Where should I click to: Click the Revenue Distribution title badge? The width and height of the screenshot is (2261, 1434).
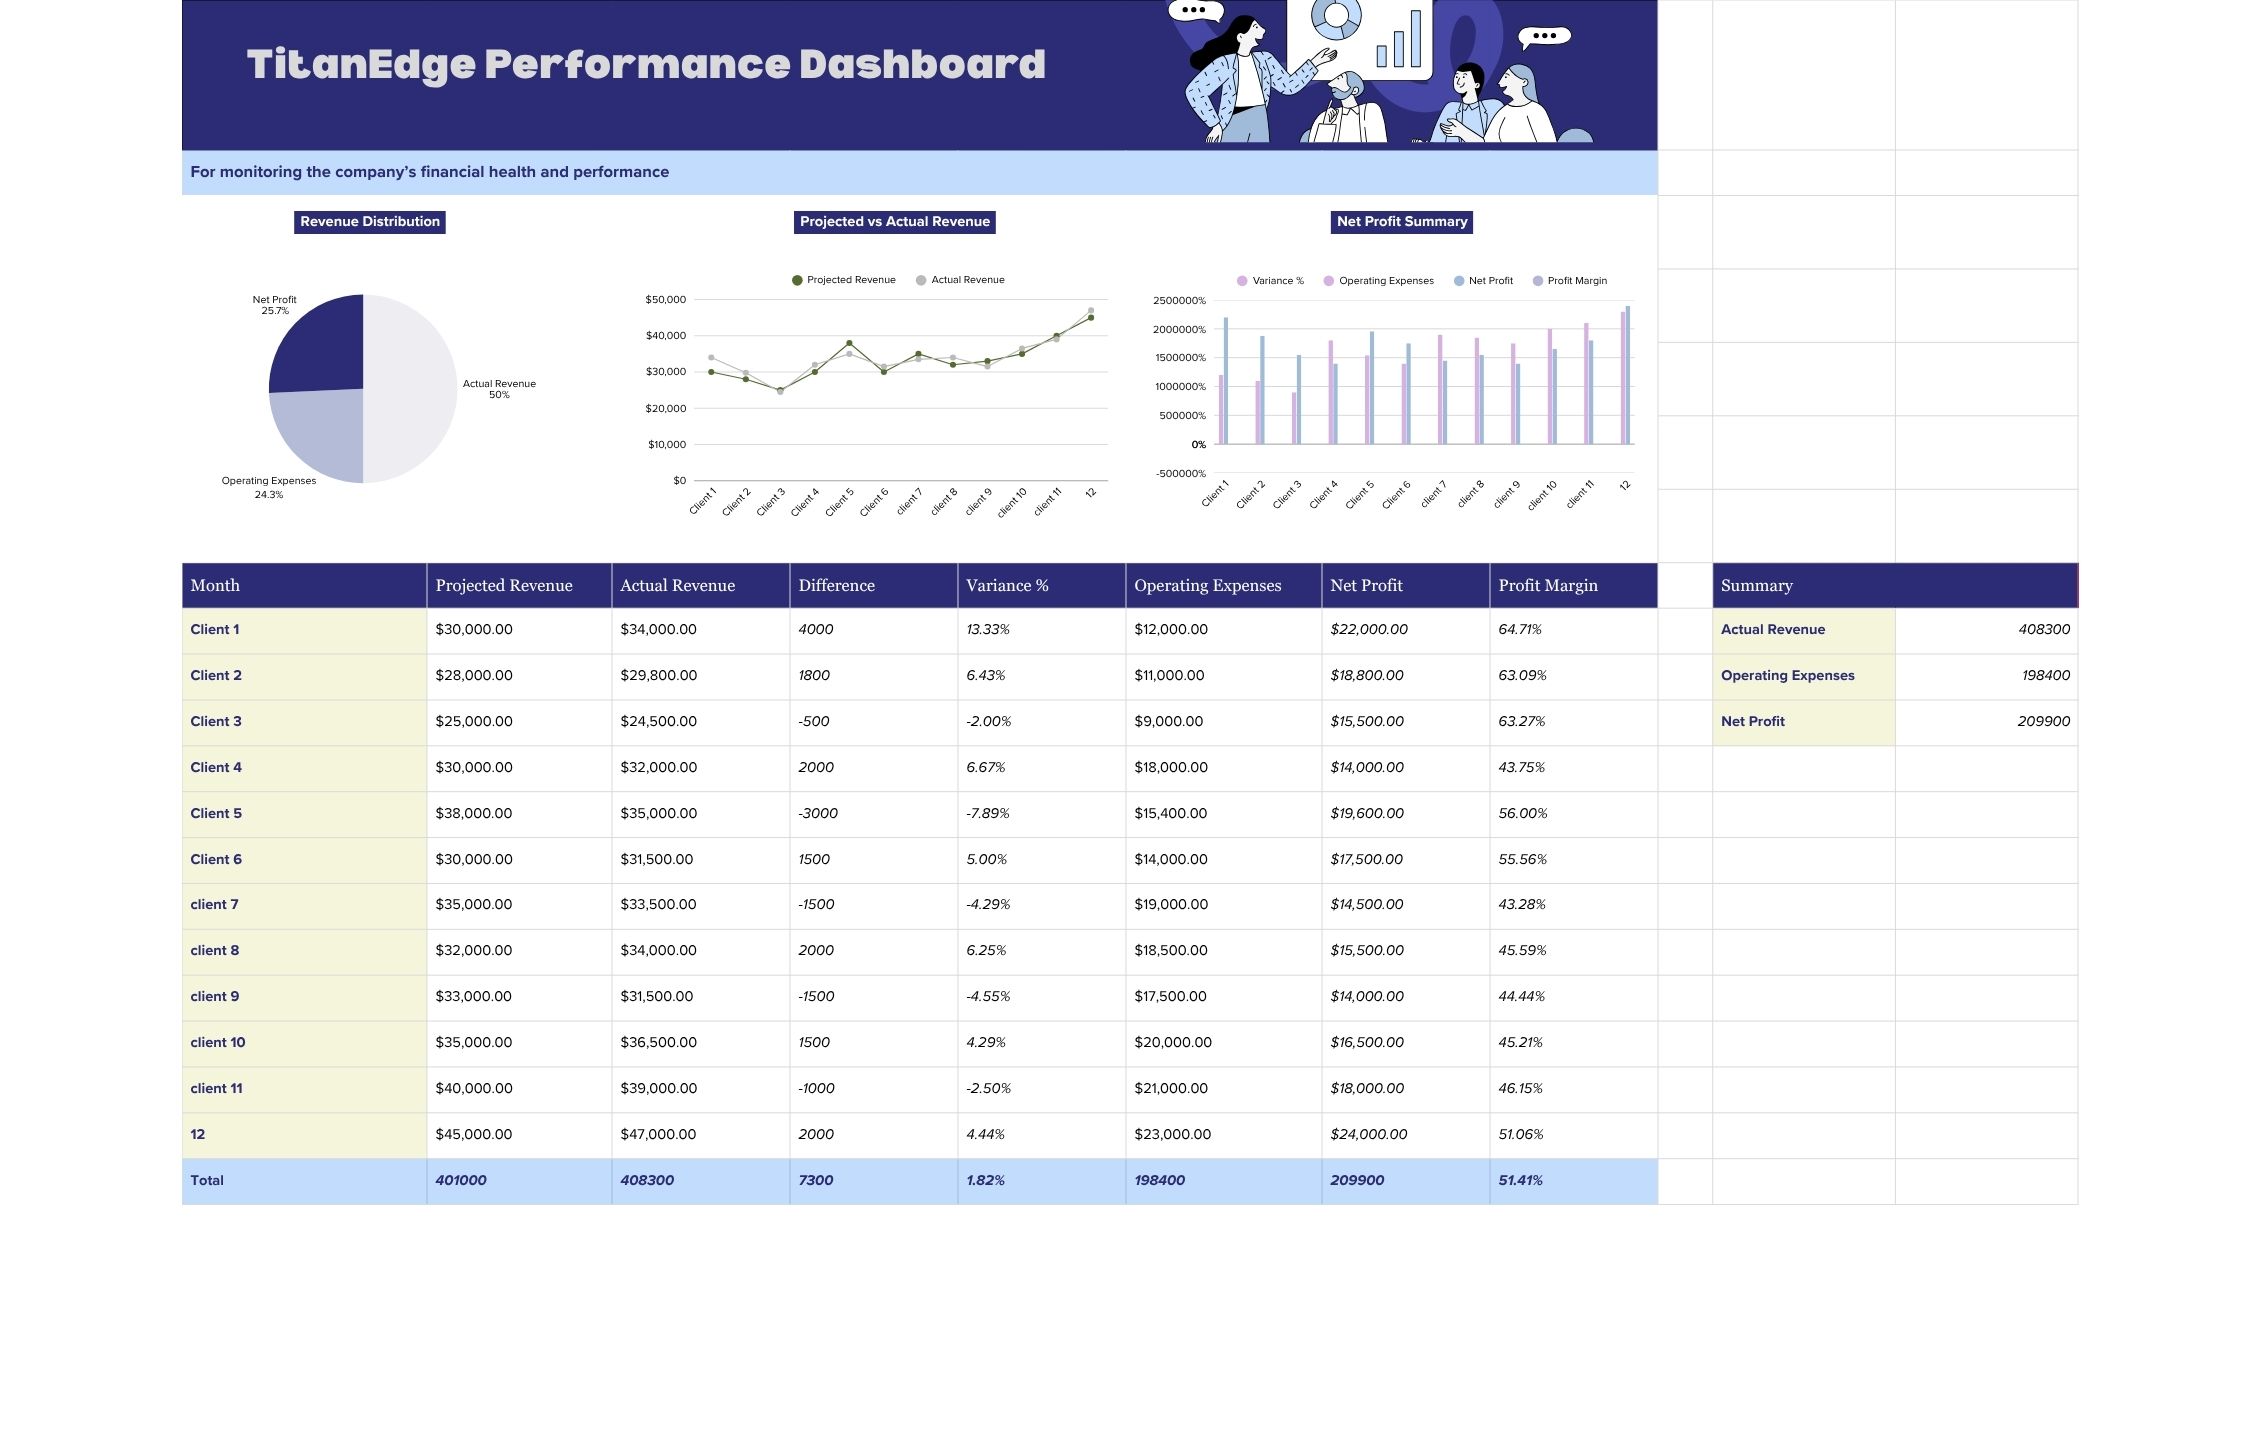(370, 222)
